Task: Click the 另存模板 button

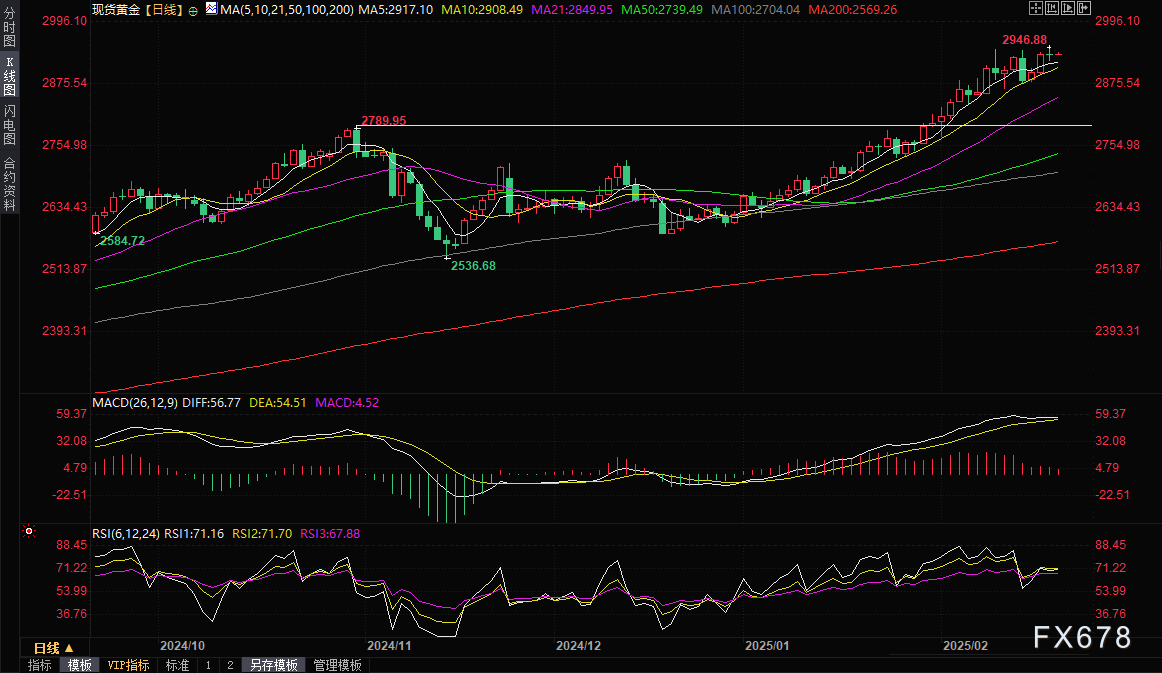Action: 273,665
